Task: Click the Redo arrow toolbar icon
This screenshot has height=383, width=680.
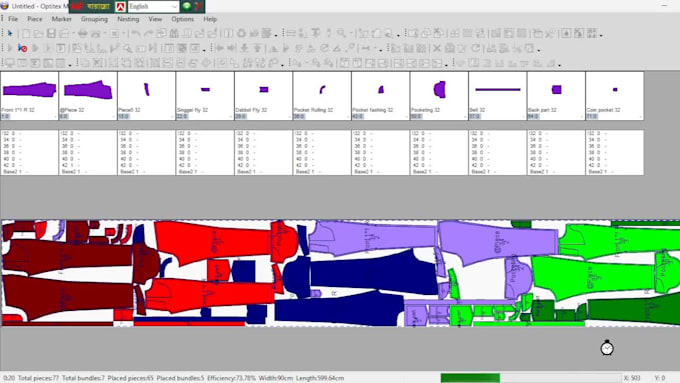Action: coord(148,33)
